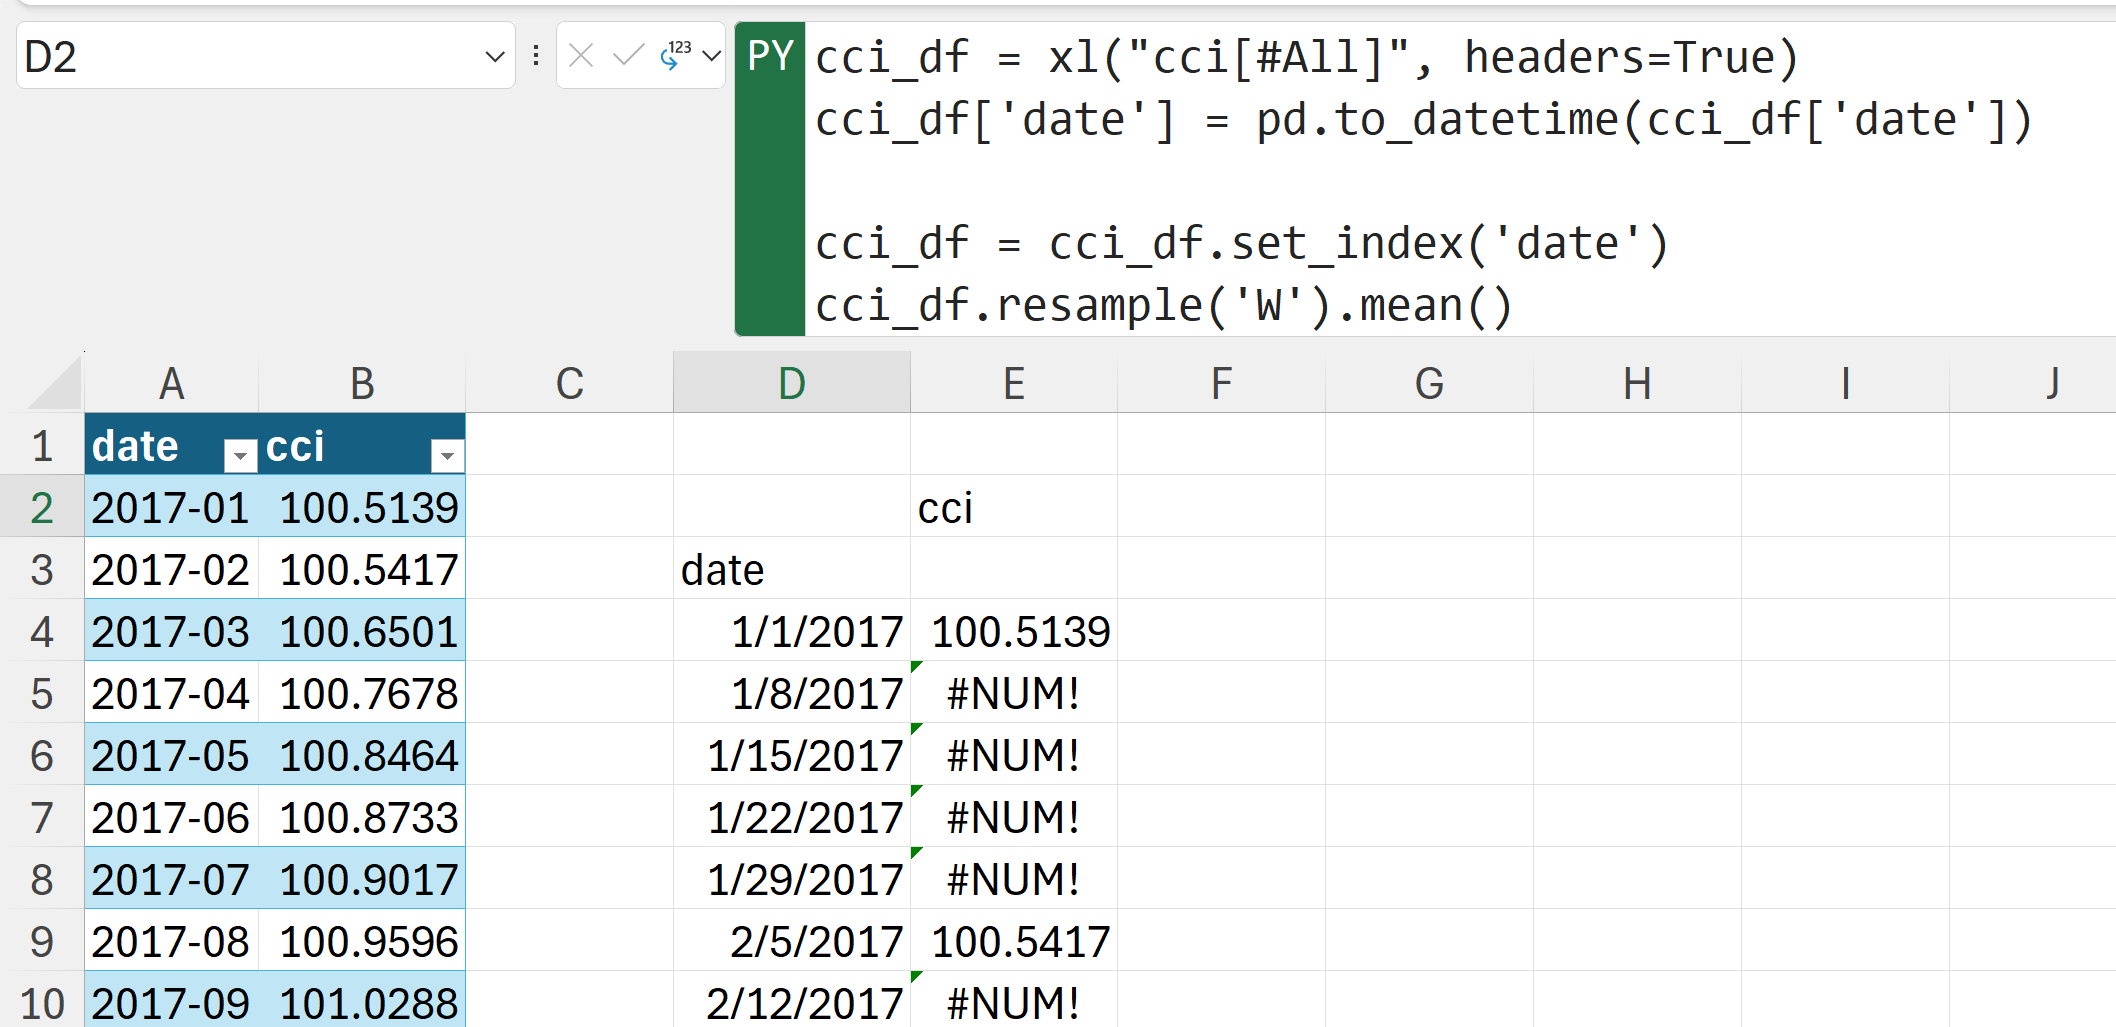
Task: Click the Select All corner triangle
Action: click(x=56, y=386)
